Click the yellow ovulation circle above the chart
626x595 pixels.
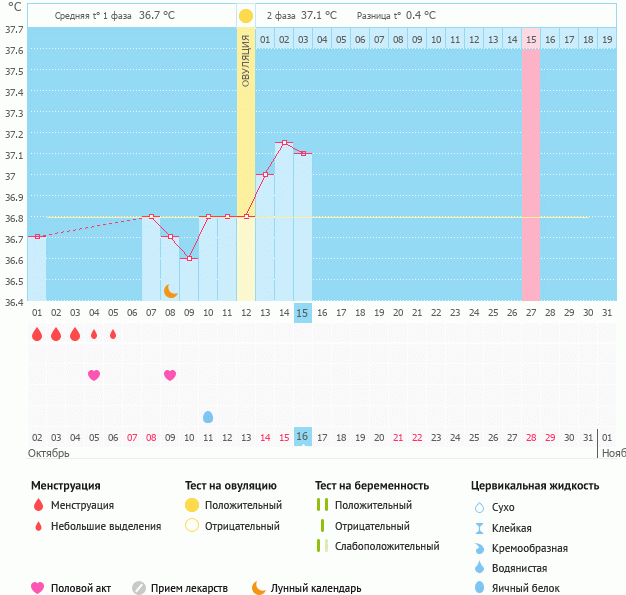tap(246, 16)
